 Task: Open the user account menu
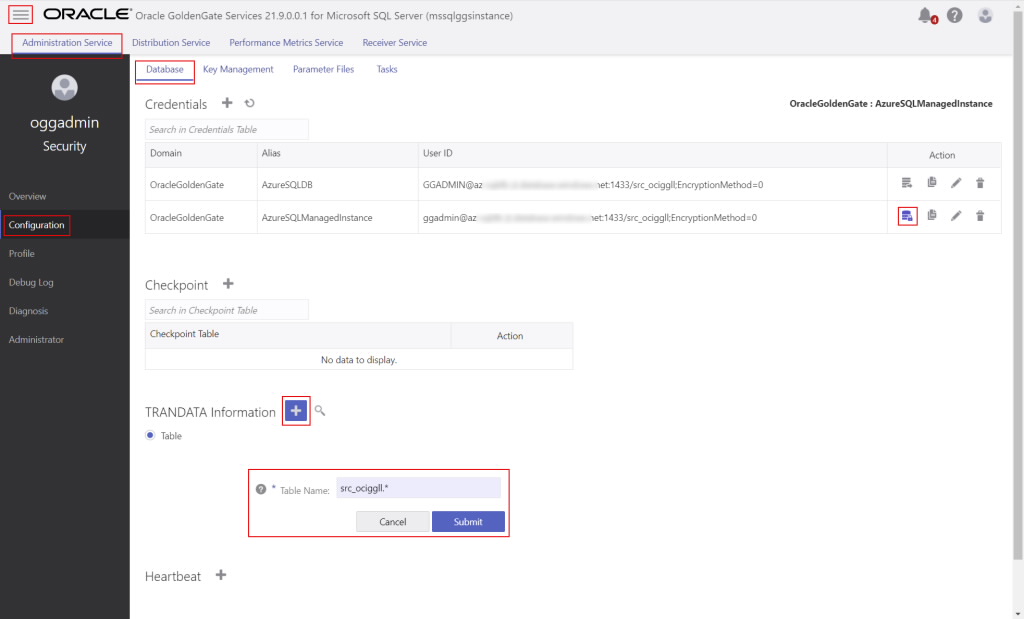pos(985,14)
